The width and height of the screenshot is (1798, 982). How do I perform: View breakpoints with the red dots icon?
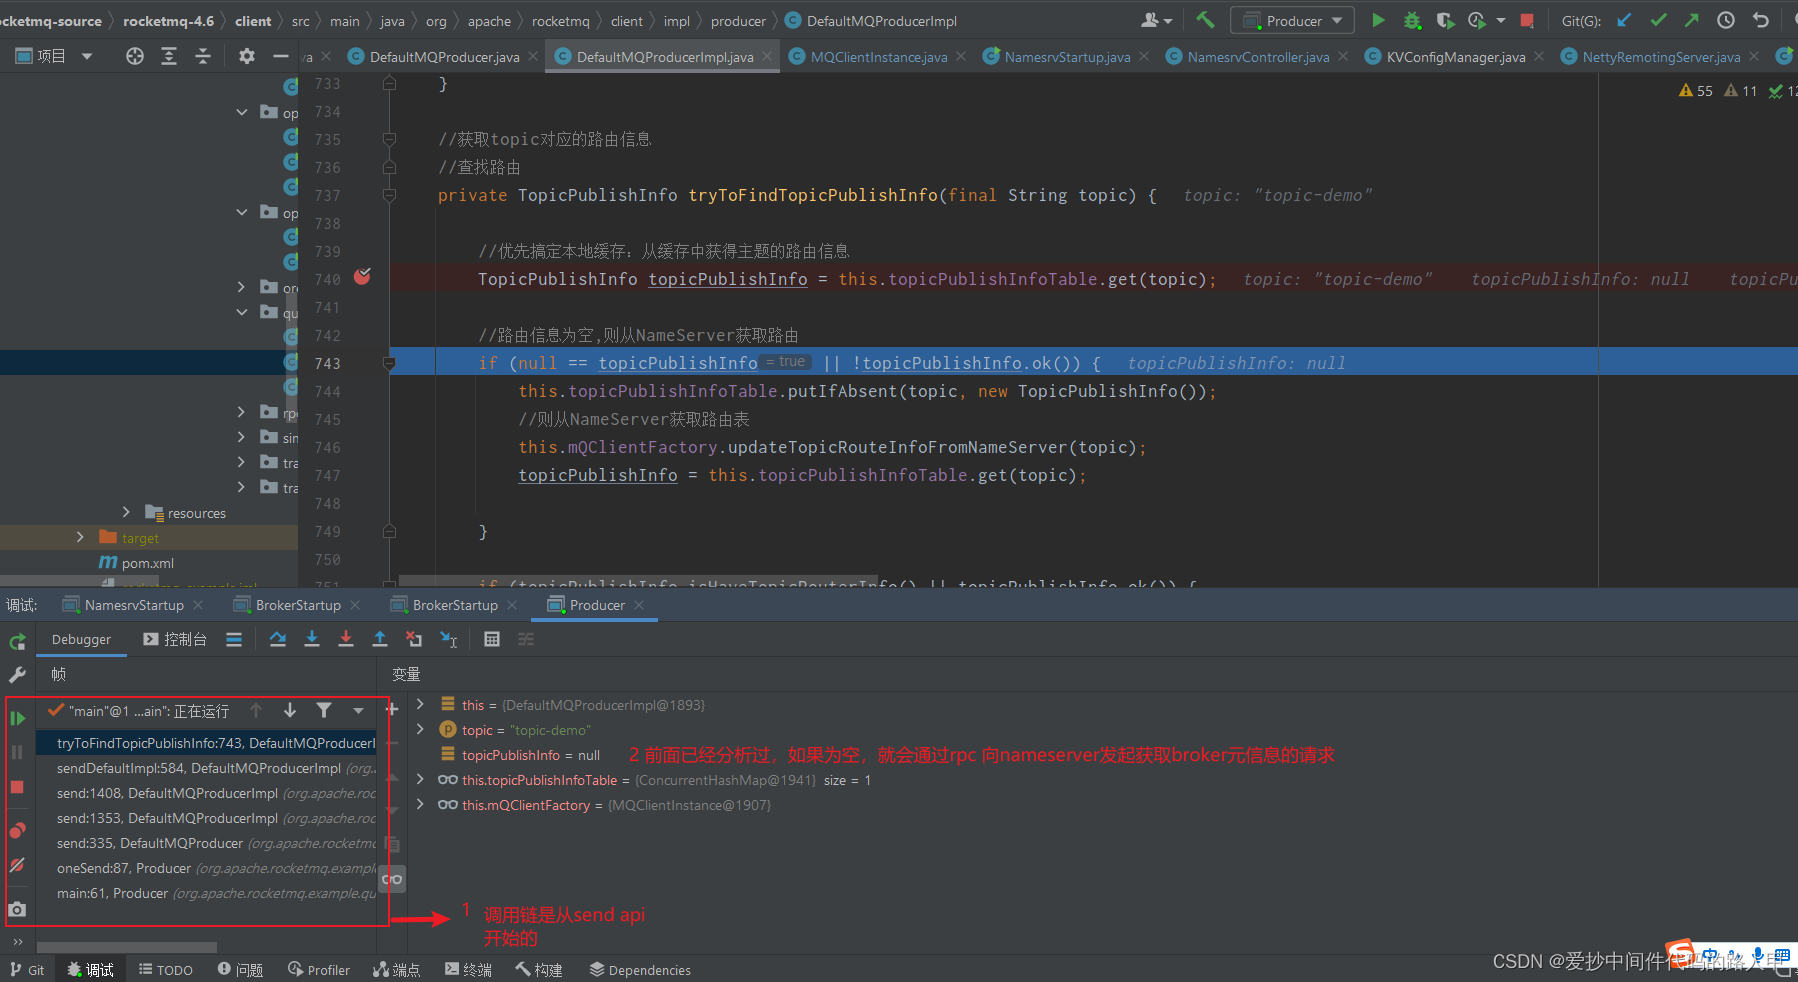(17, 830)
